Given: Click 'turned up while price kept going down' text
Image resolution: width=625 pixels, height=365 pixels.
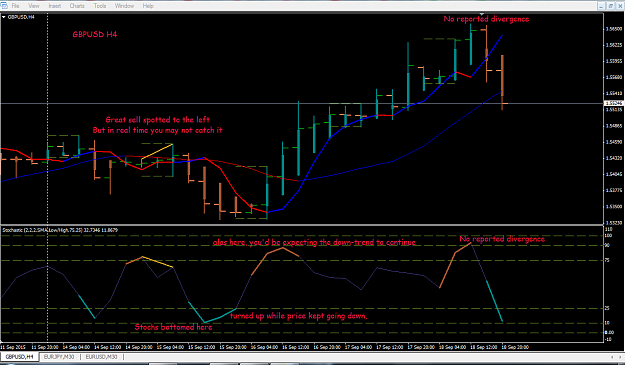Looking at the screenshot, I should [299, 316].
